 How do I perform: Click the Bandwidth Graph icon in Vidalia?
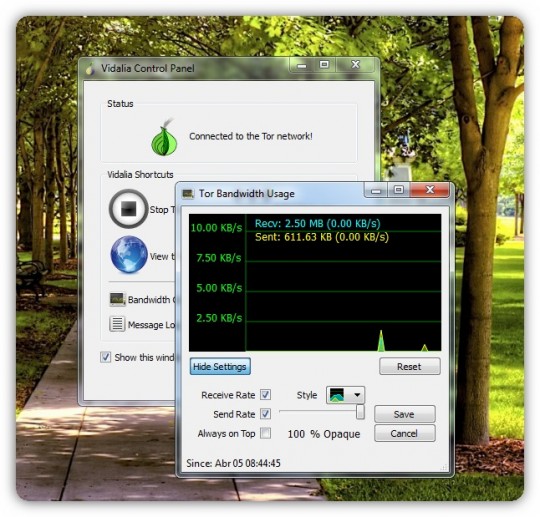tap(117, 299)
